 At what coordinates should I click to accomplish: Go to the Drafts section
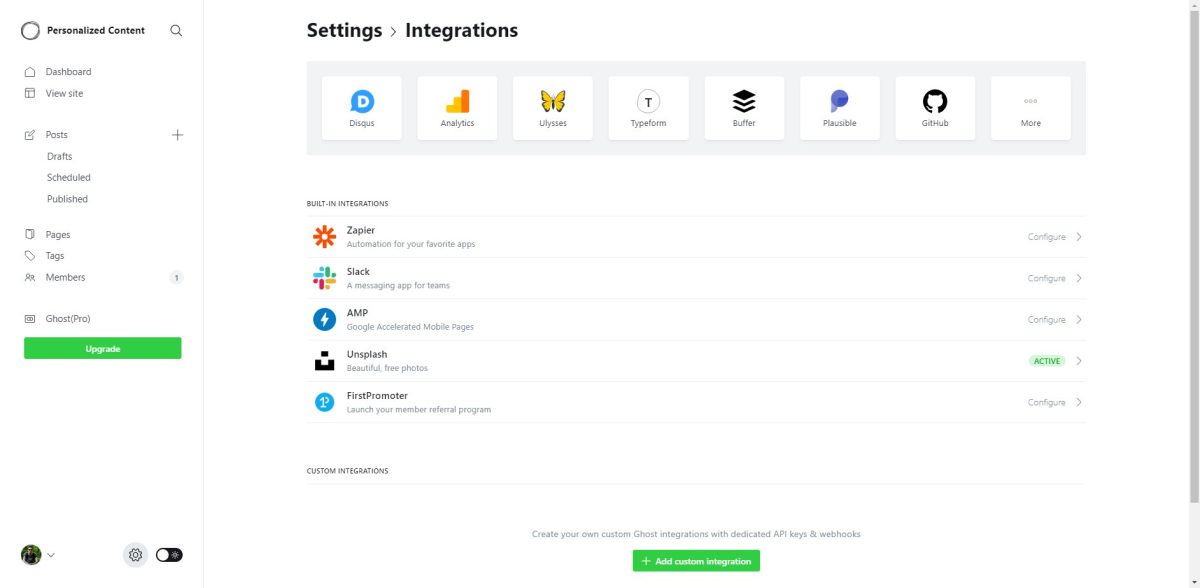click(x=59, y=156)
